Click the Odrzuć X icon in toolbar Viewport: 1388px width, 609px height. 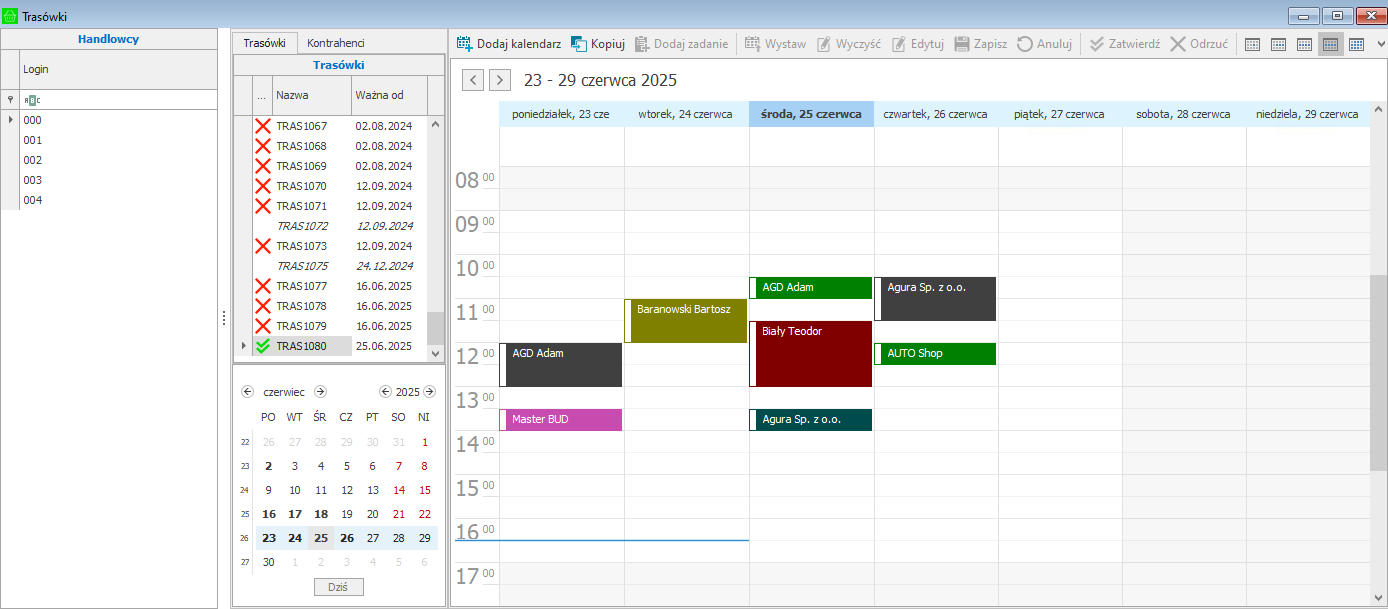[1178, 44]
